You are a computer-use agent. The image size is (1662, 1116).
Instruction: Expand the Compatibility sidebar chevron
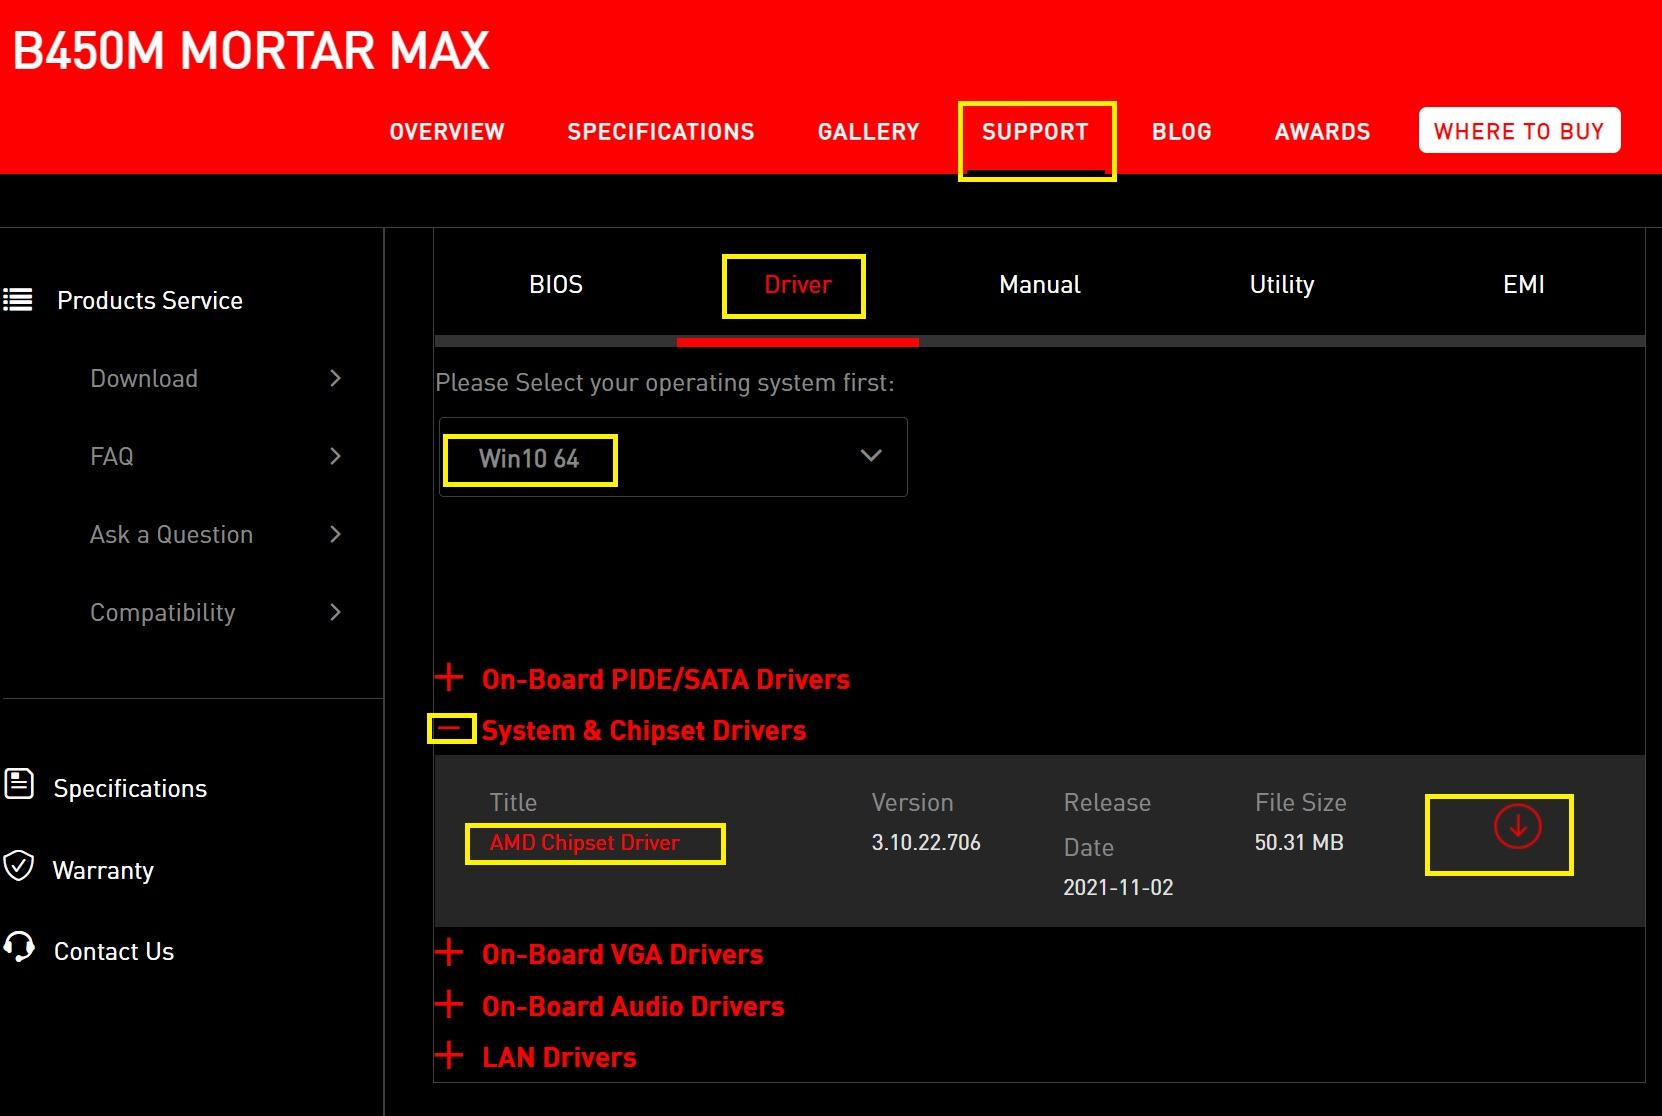(336, 612)
